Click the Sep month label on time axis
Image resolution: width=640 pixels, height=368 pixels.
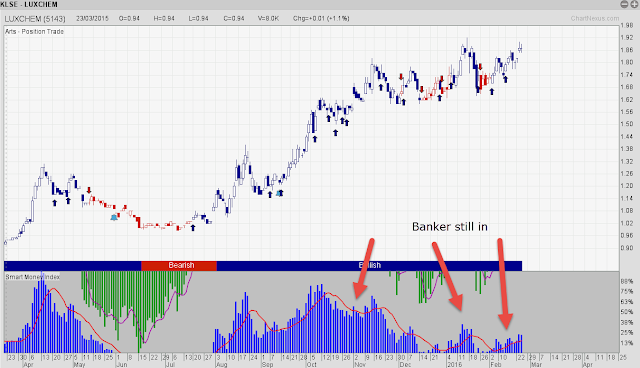pos(267,364)
